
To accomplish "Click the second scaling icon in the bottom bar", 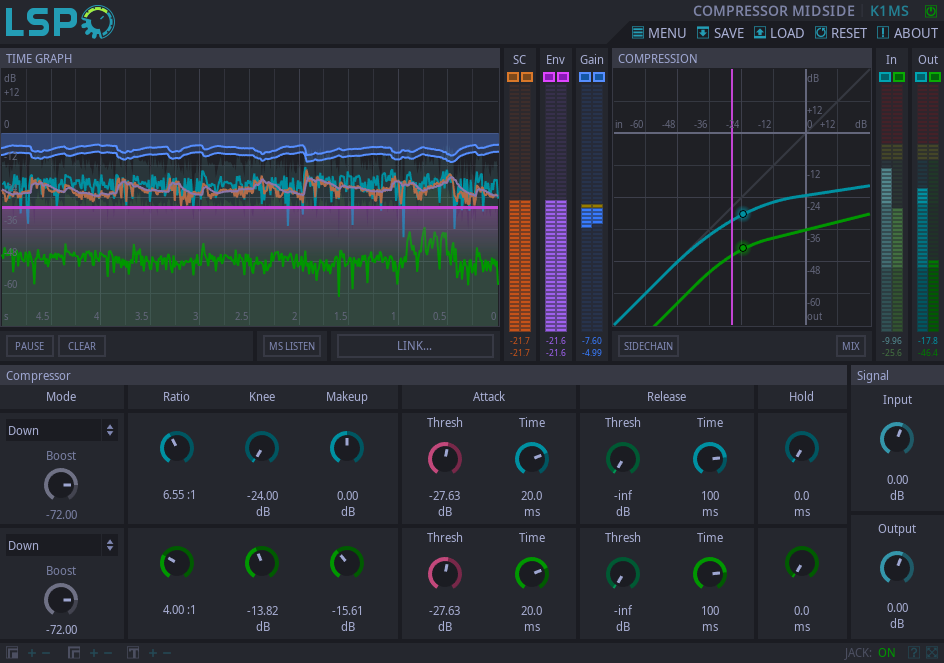I will pyautogui.click(x=74, y=653).
